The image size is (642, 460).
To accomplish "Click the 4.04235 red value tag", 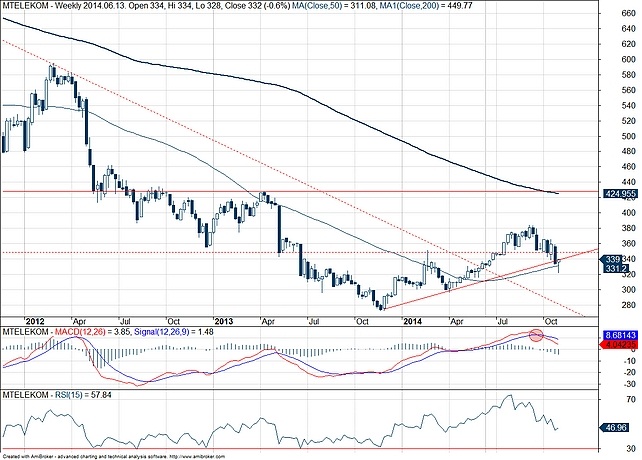I will [x=621, y=344].
